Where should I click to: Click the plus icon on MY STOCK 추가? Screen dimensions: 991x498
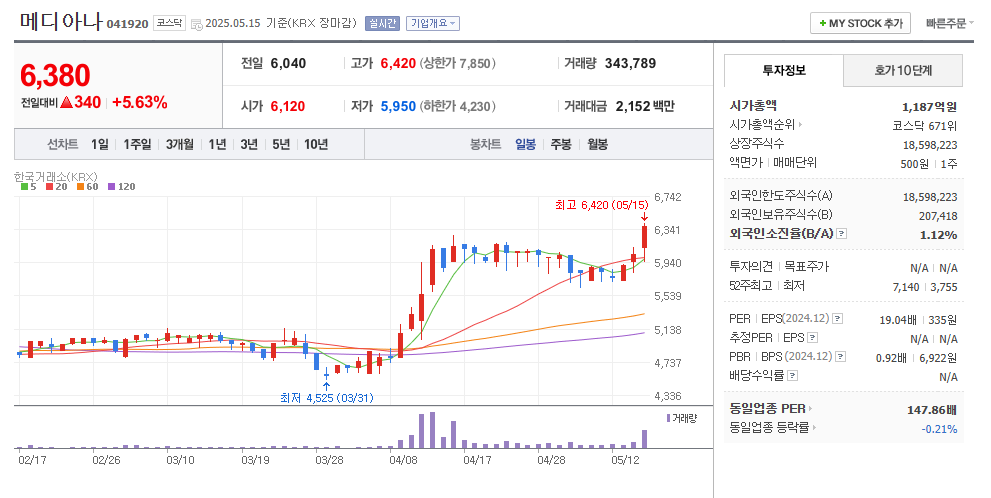tap(822, 23)
